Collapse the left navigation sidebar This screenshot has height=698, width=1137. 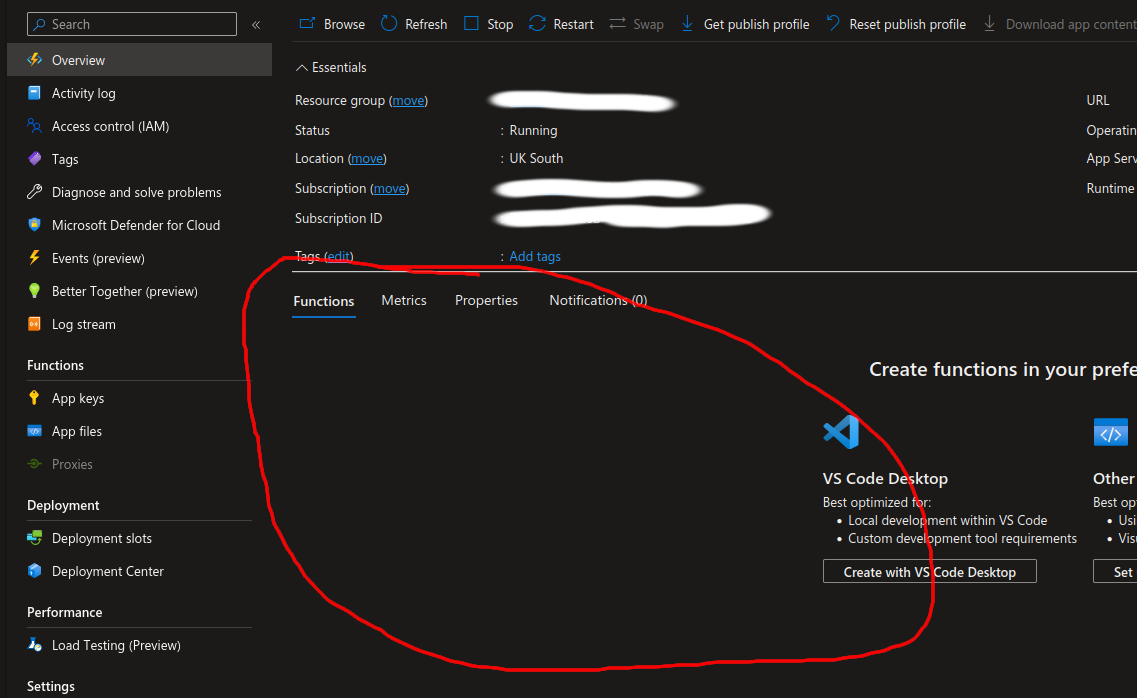(256, 24)
